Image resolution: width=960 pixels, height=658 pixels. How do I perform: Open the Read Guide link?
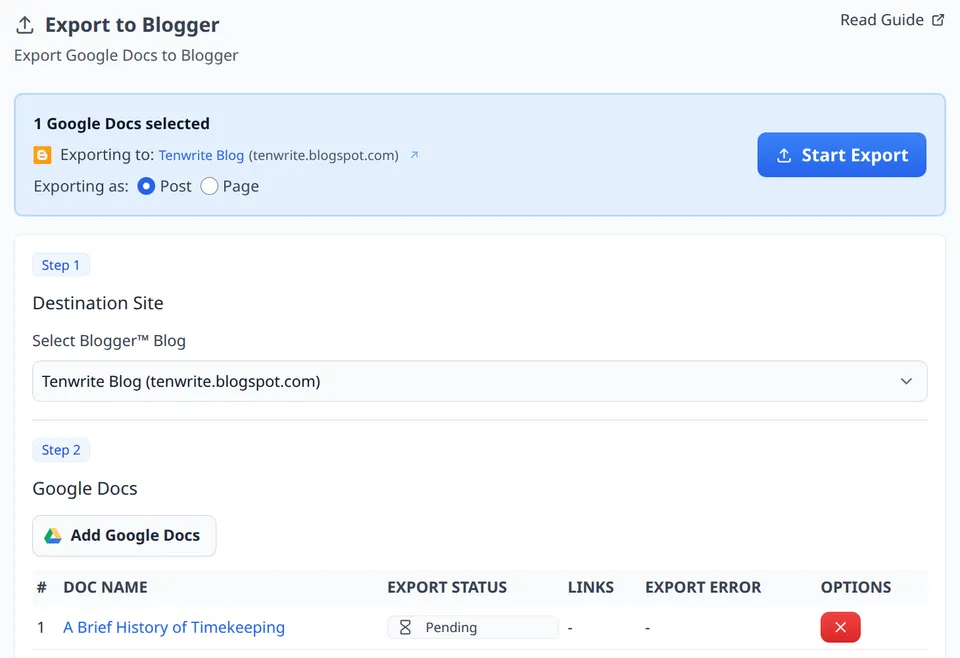[891, 20]
